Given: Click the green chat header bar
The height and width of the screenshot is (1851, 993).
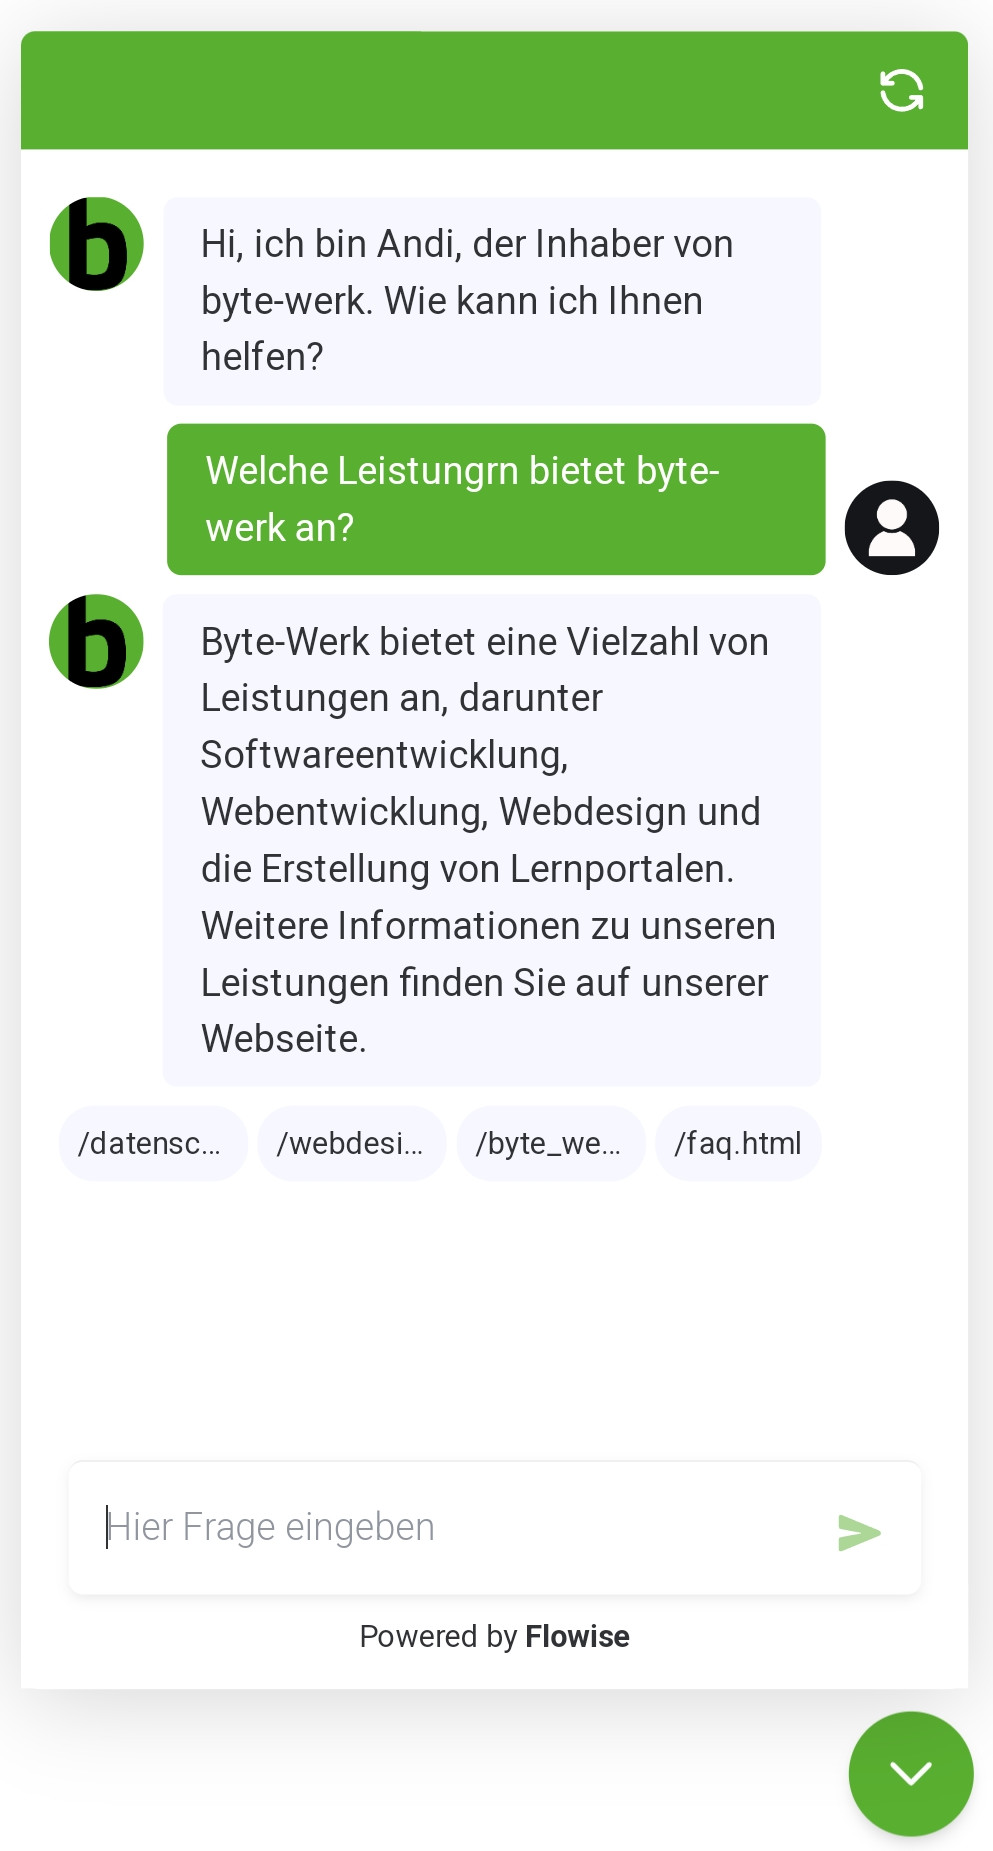Looking at the screenshot, I should coord(450,91).
